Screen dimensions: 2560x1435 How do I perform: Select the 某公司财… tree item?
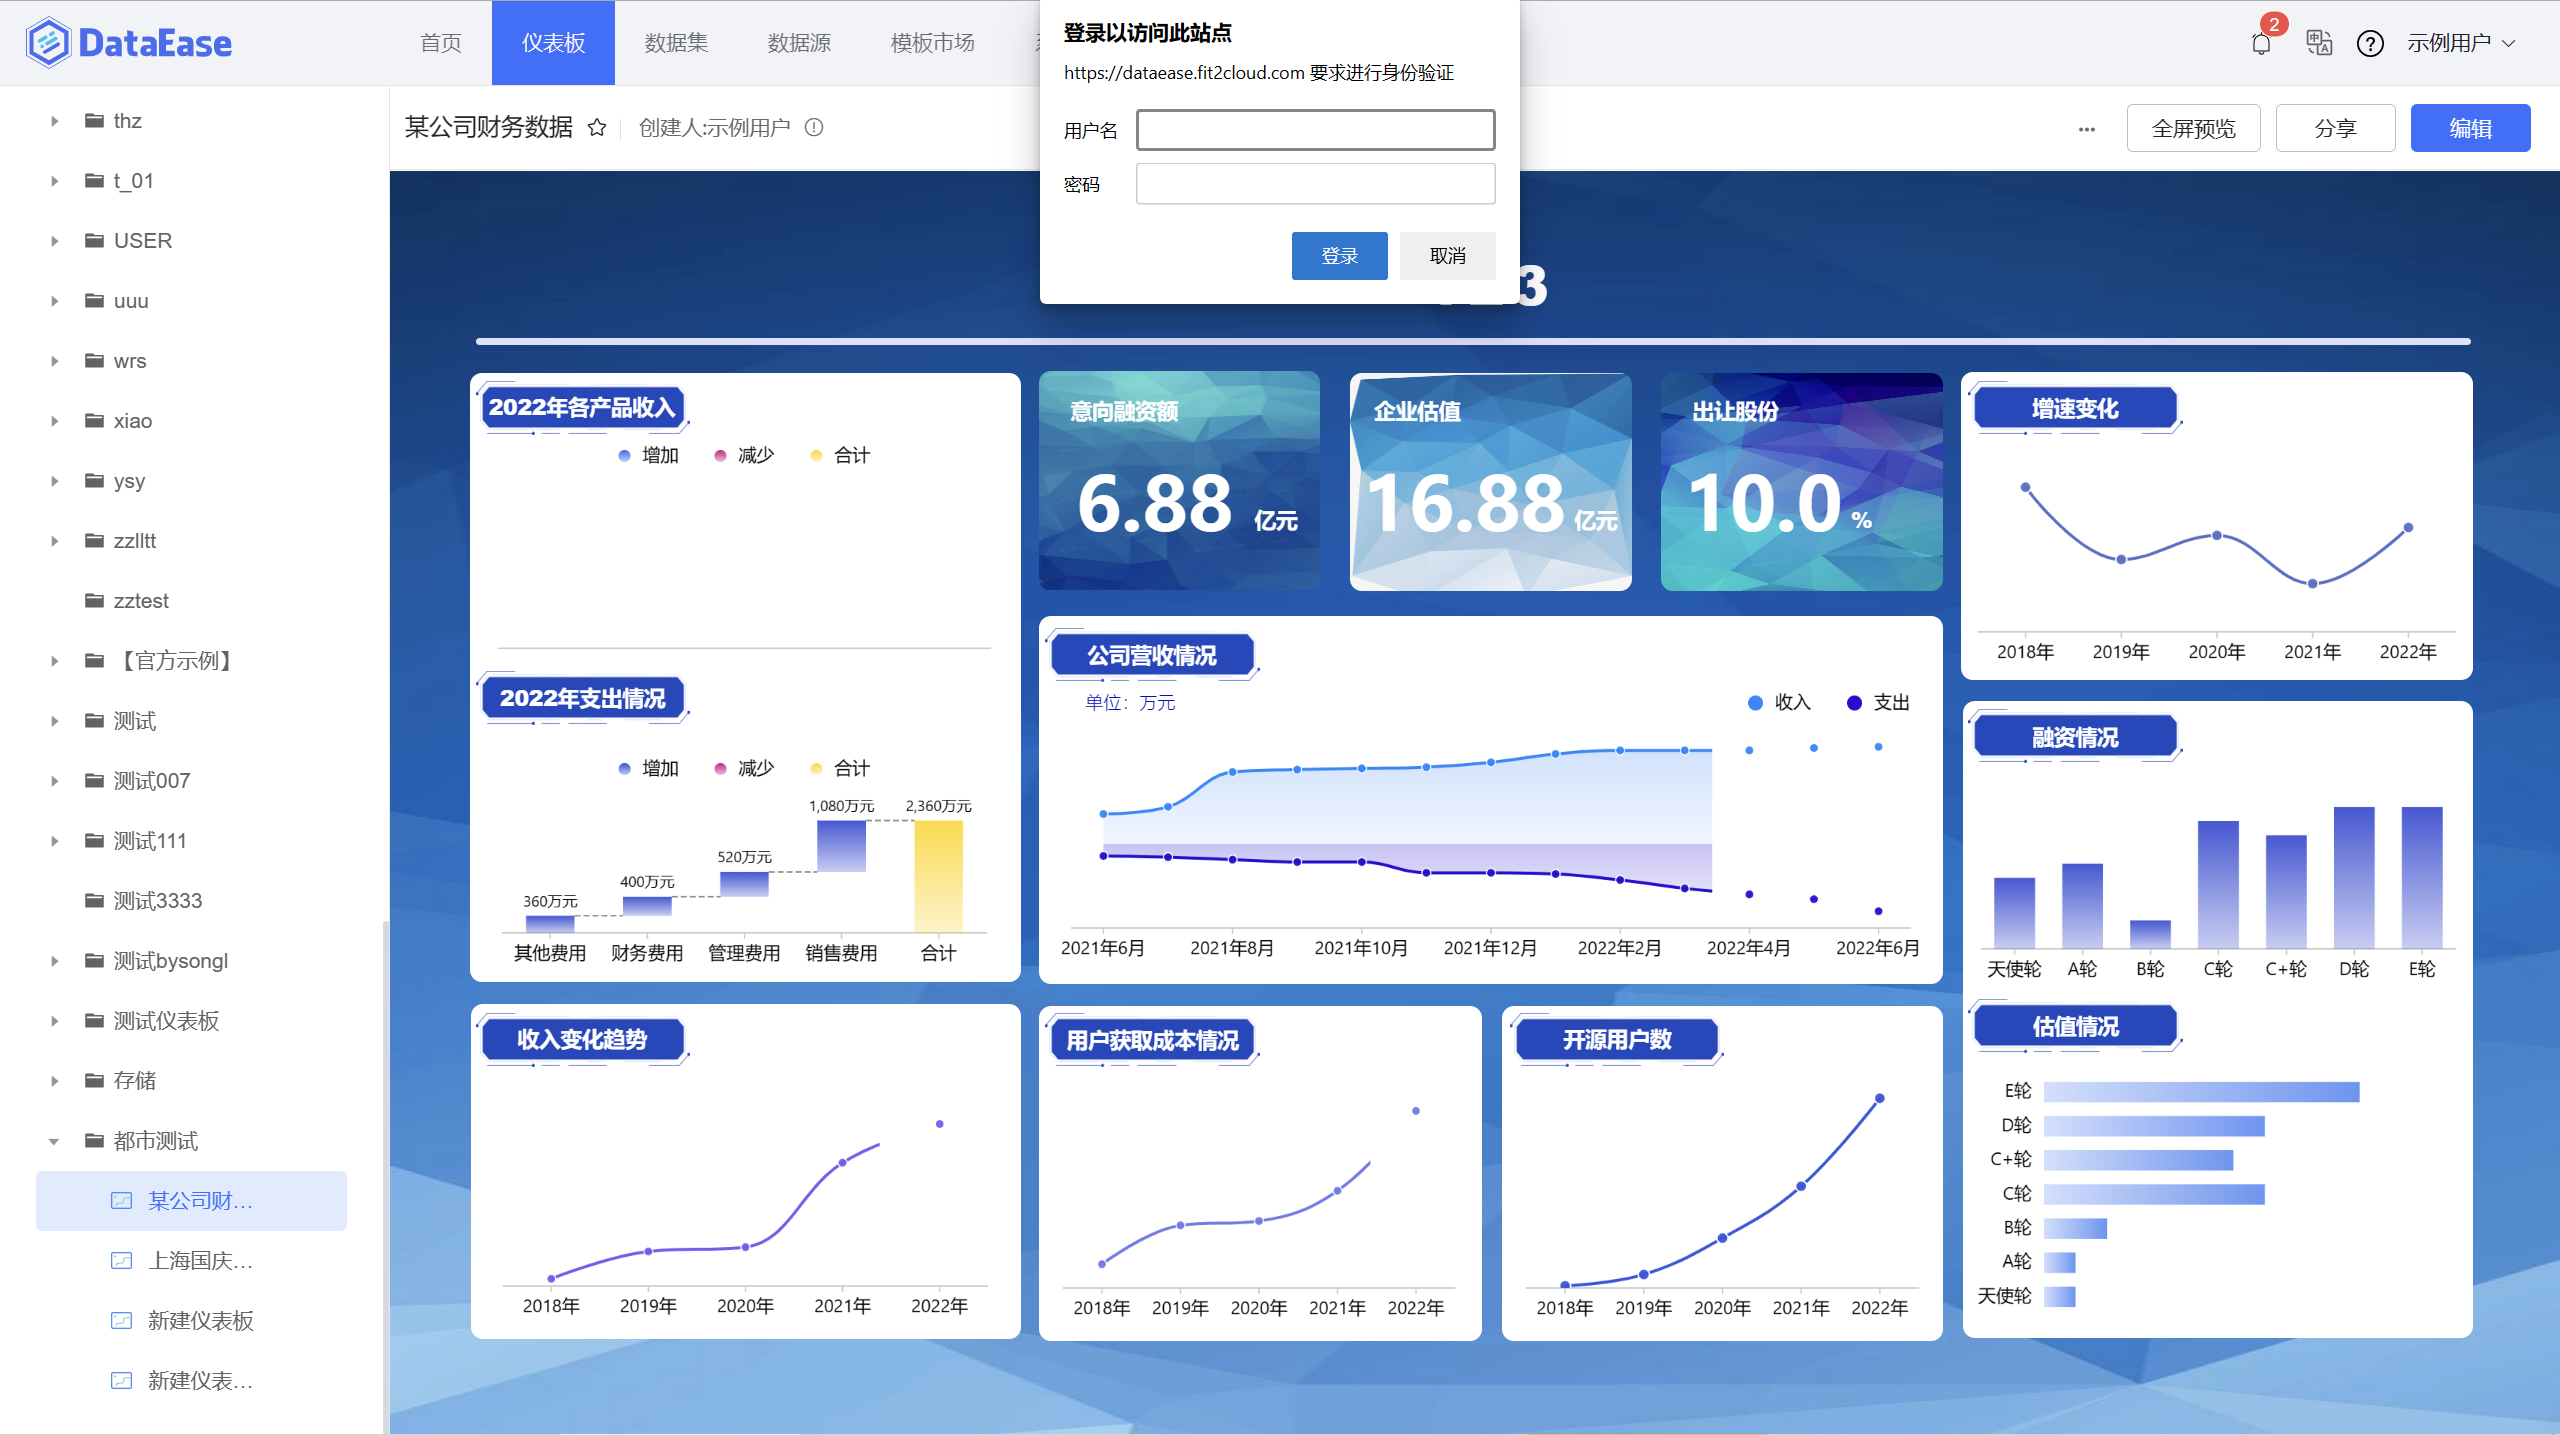(x=191, y=1200)
